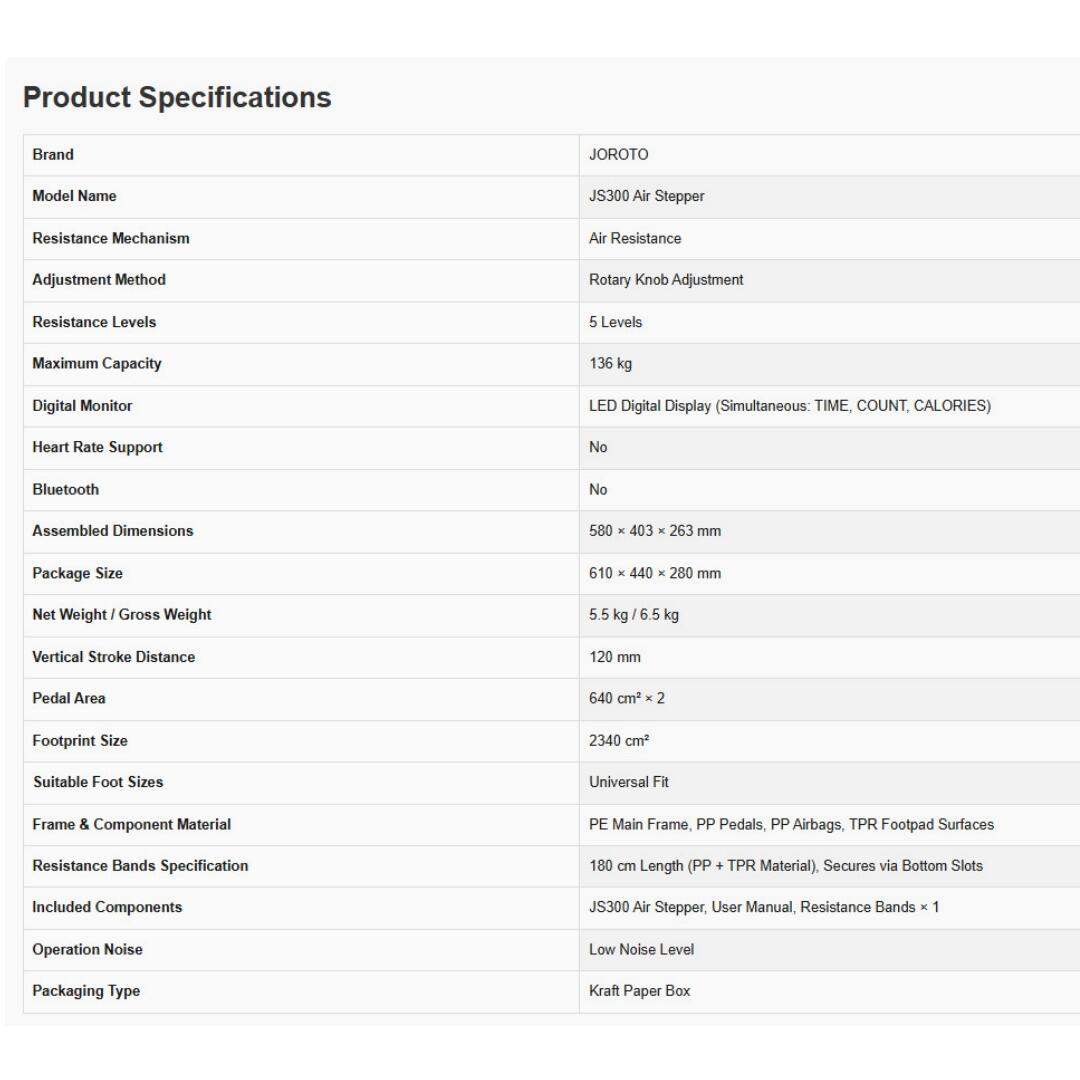The height and width of the screenshot is (1080, 1080).
Task: Click the LED Digital Display description
Action: tap(790, 406)
